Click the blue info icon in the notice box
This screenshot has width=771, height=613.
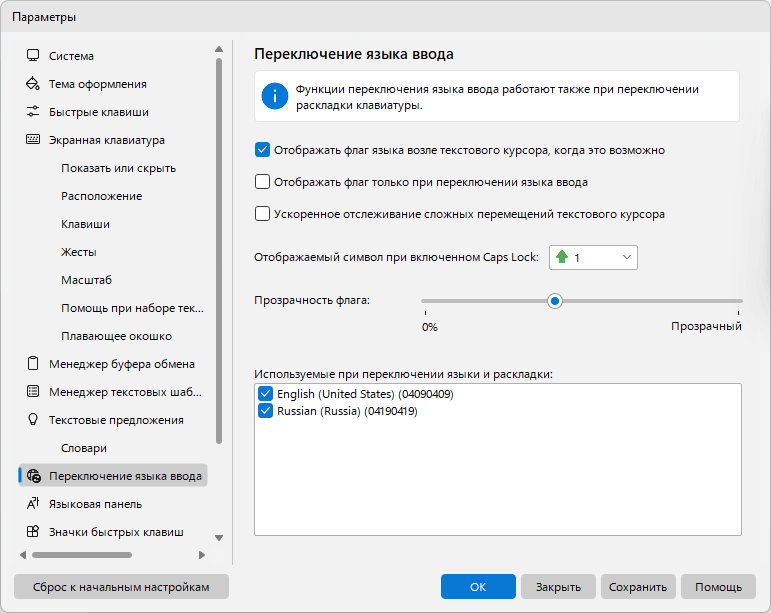274,96
